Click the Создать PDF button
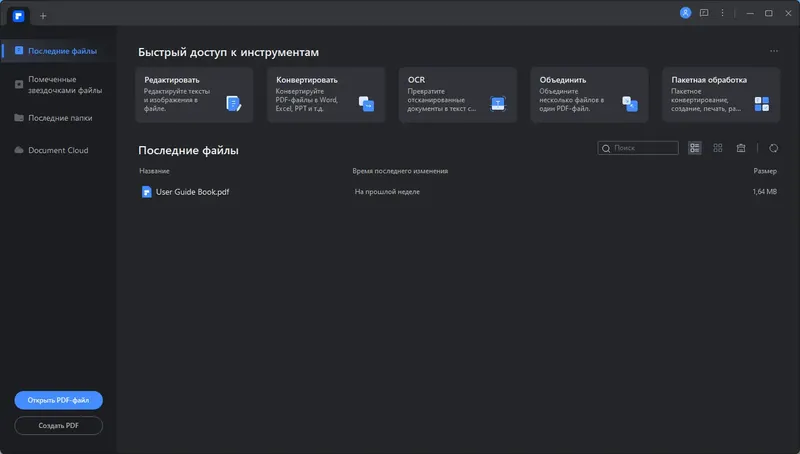800x454 pixels. tap(59, 426)
